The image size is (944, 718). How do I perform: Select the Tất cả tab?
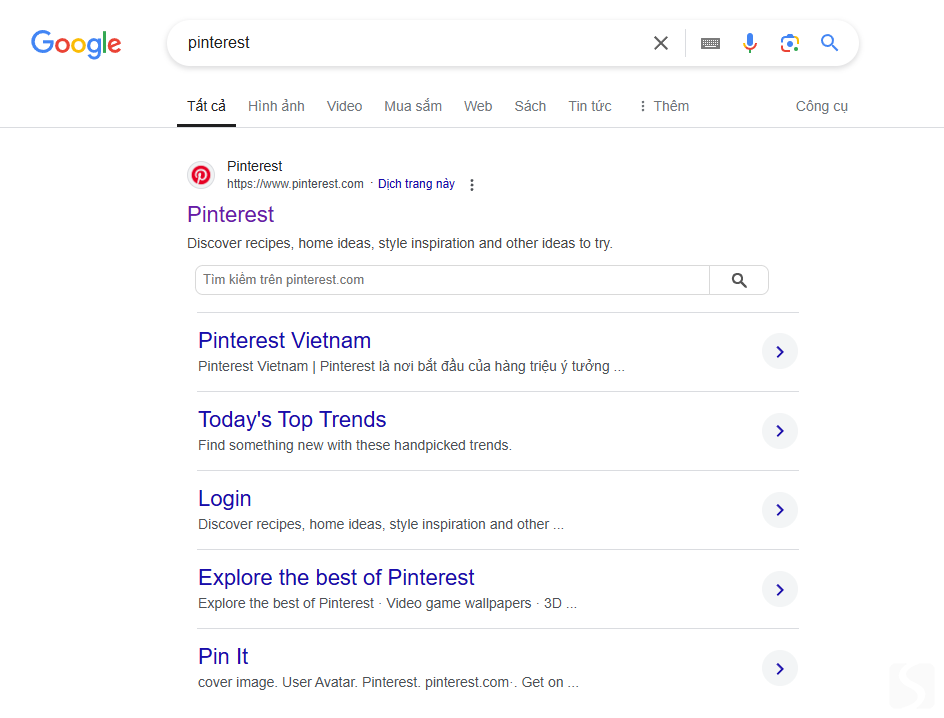(206, 106)
